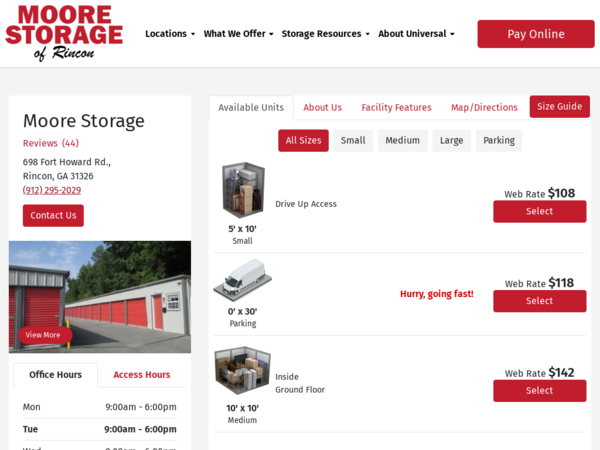The image size is (600, 450).
Task: Click the "10' x 10'" size label
Action: point(242,408)
